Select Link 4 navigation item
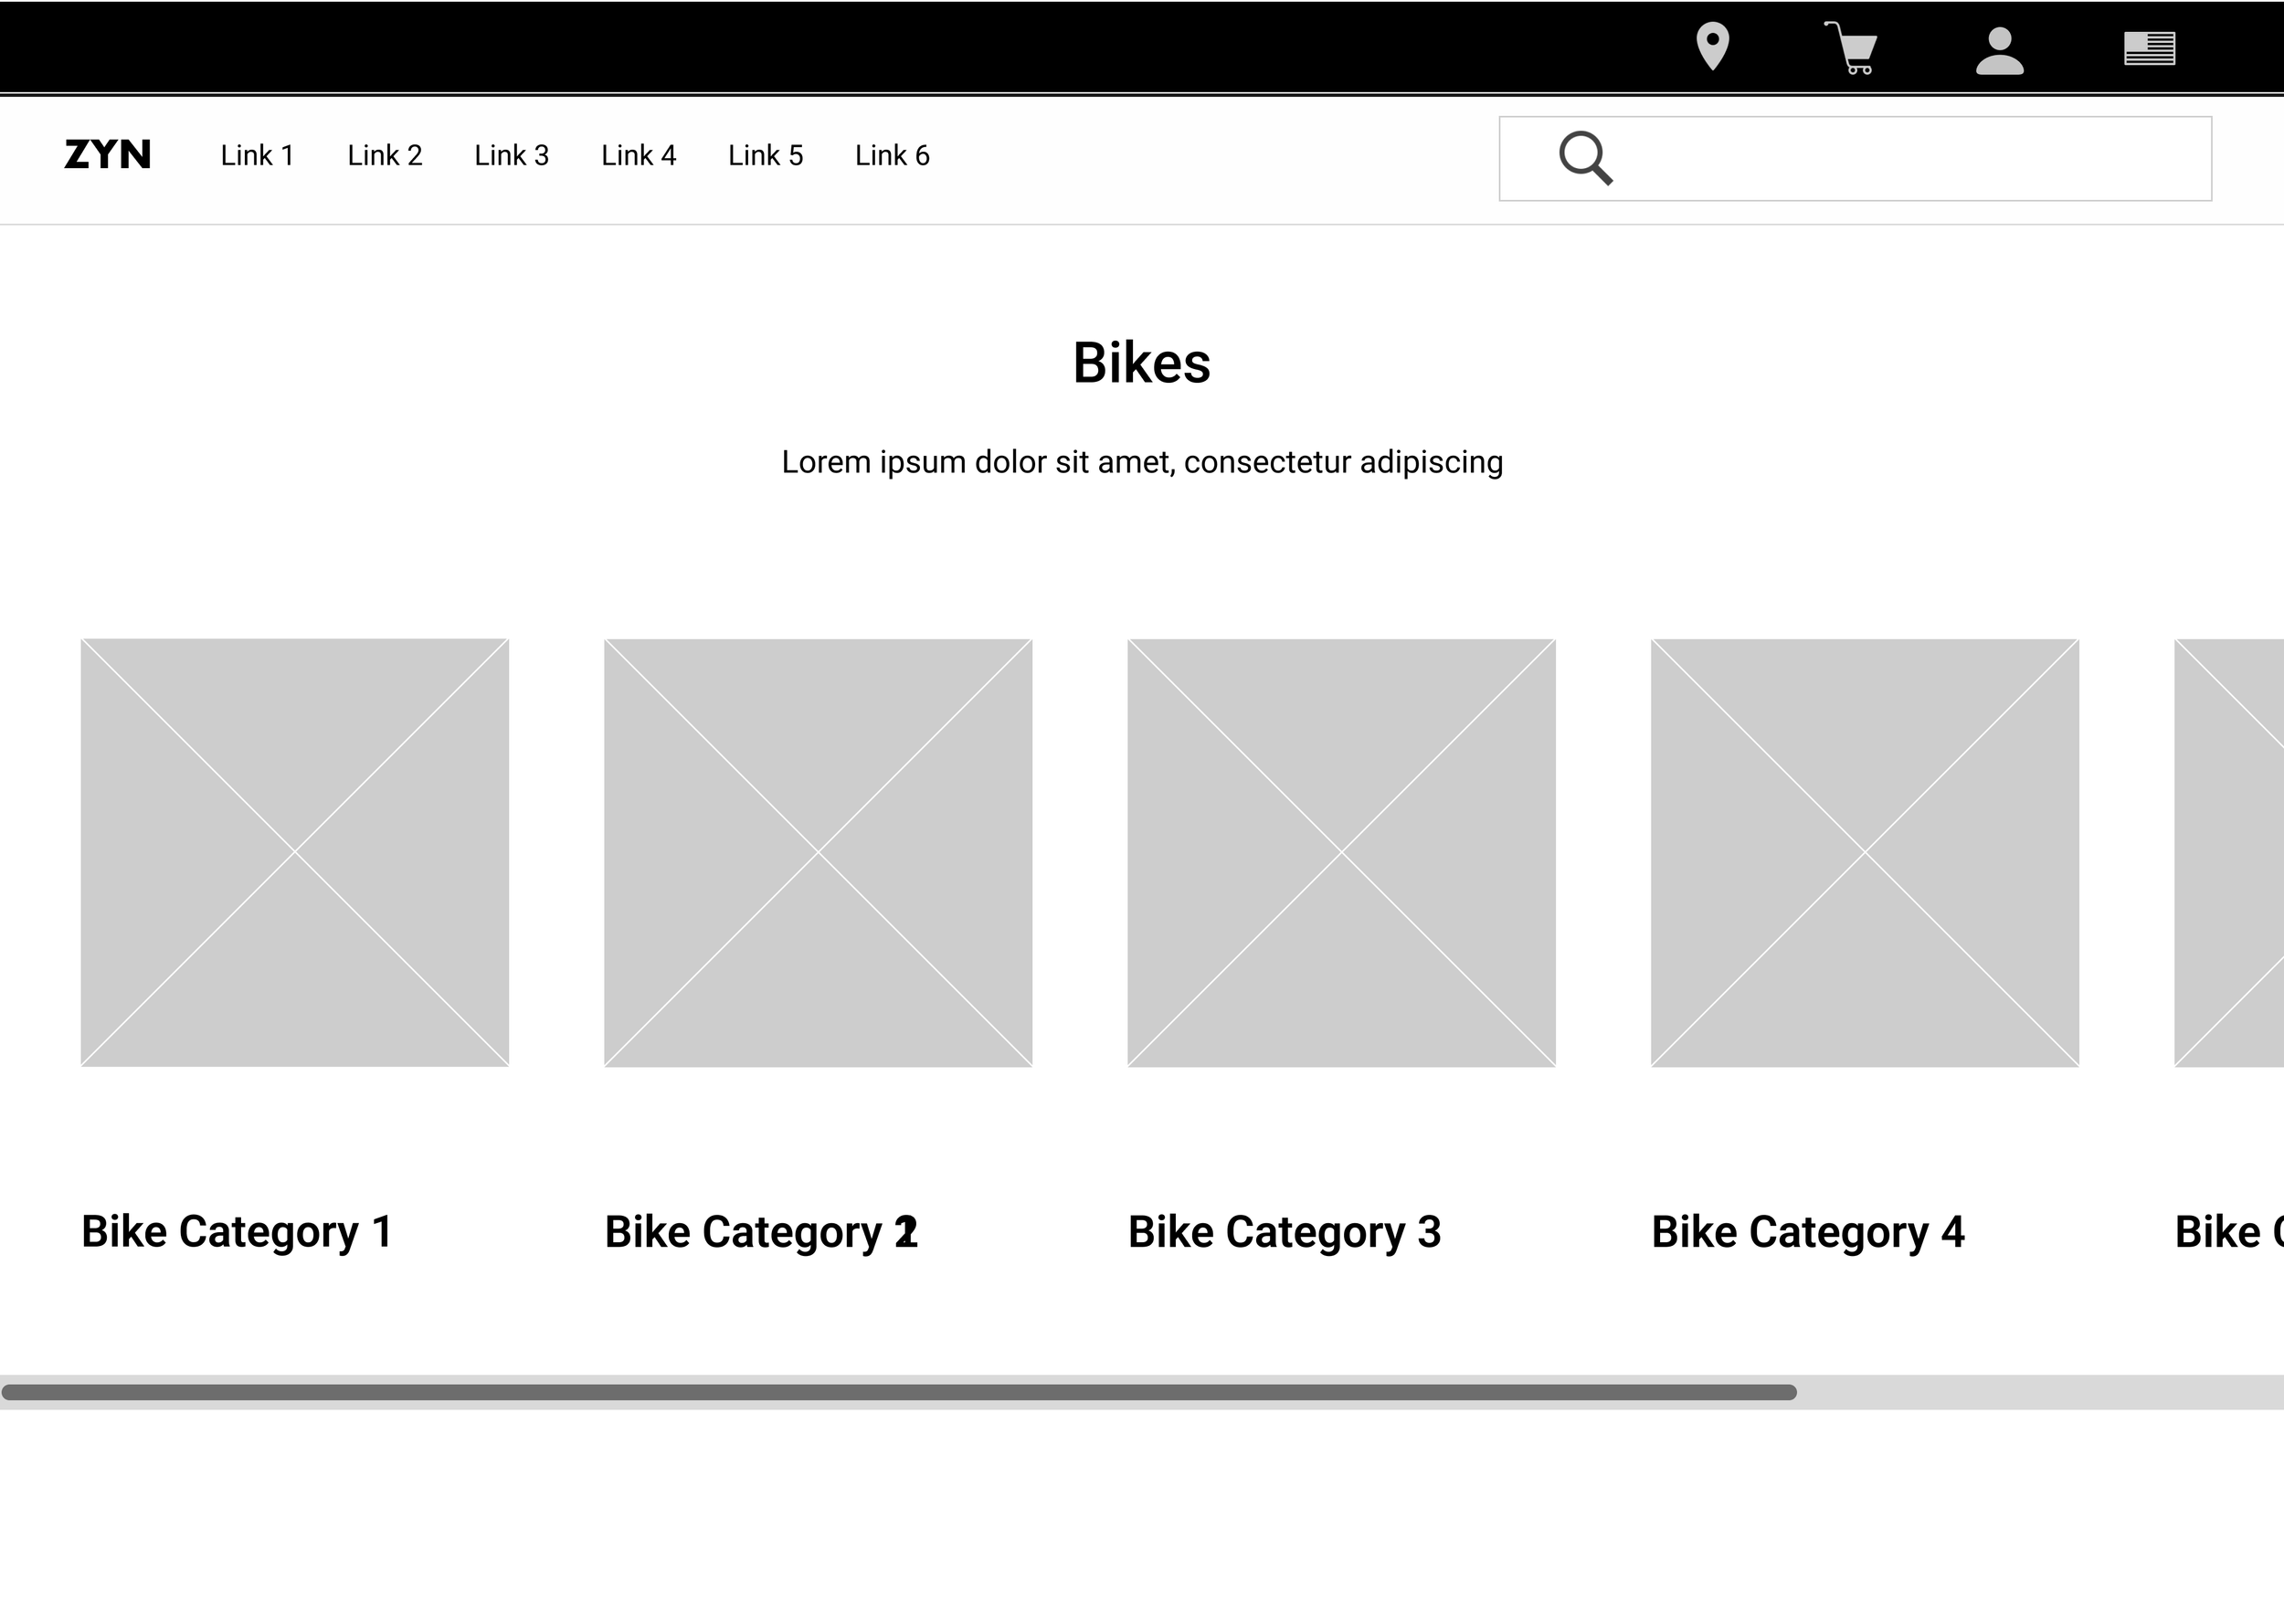 638,155
